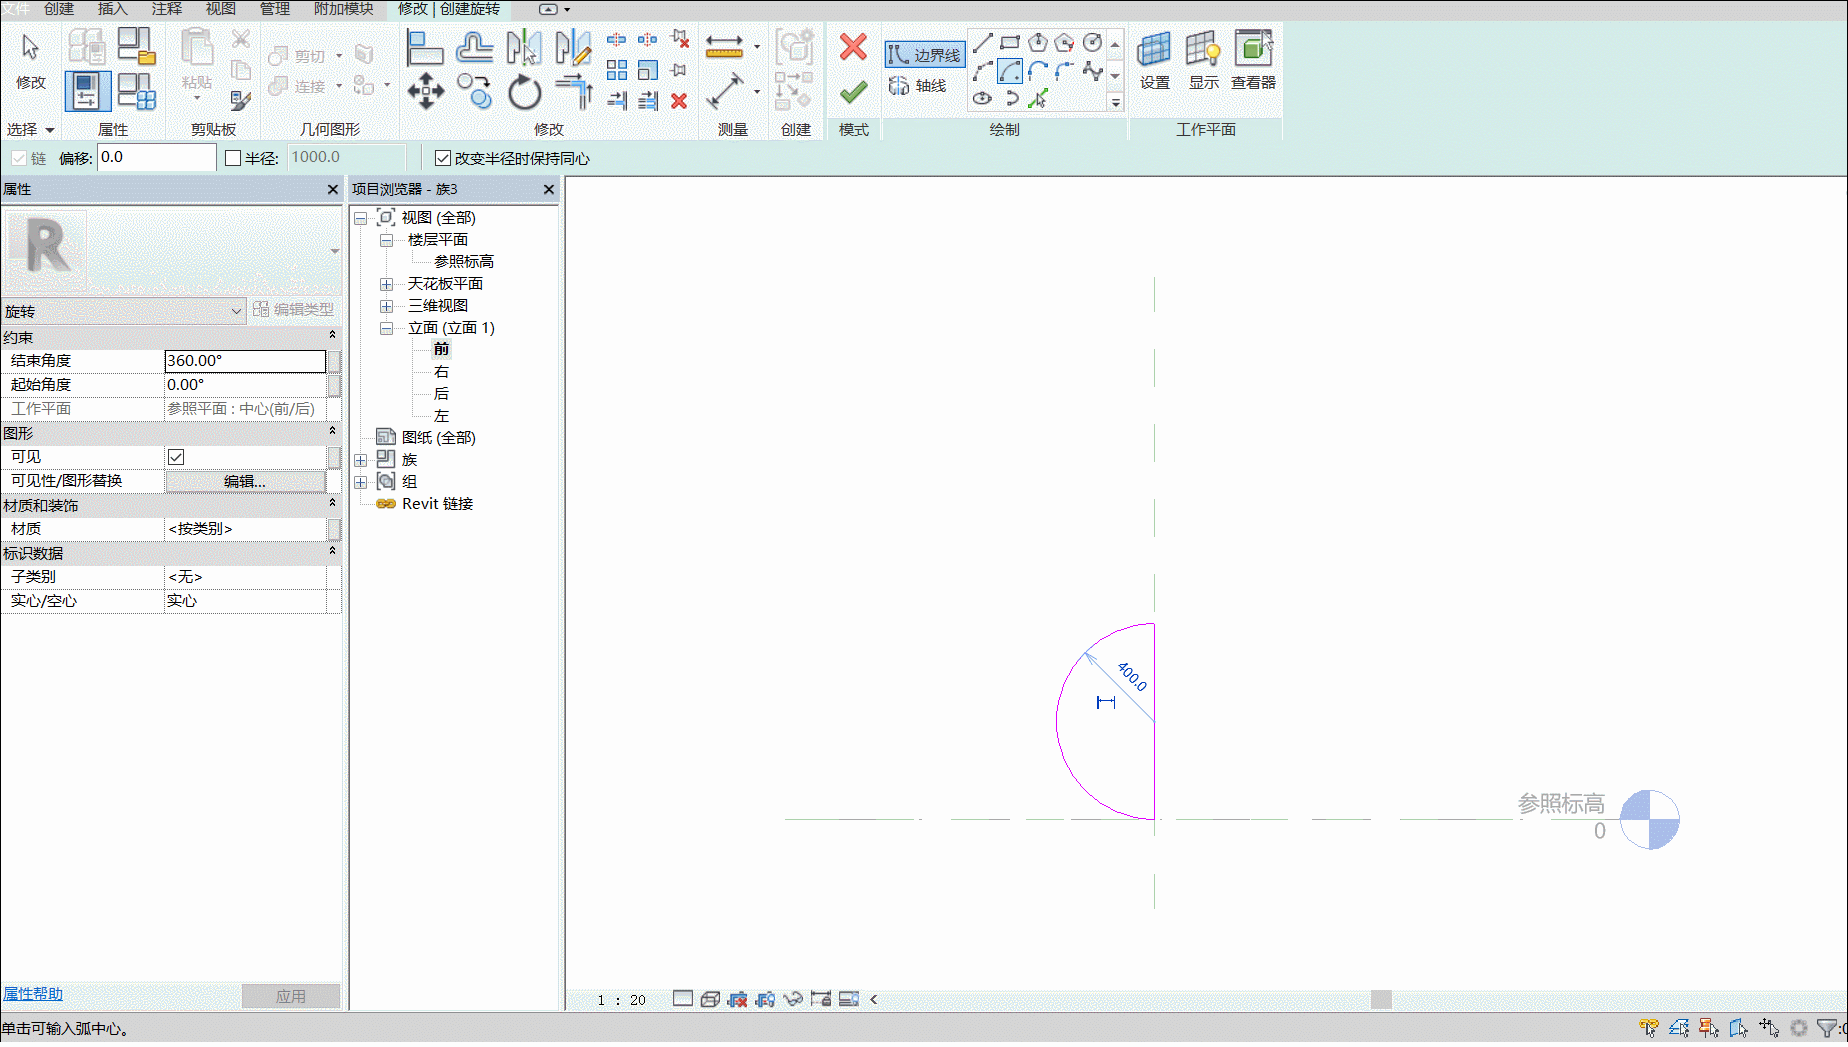
Task: Select the Spline draw tool
Action: click(1092, 71)
